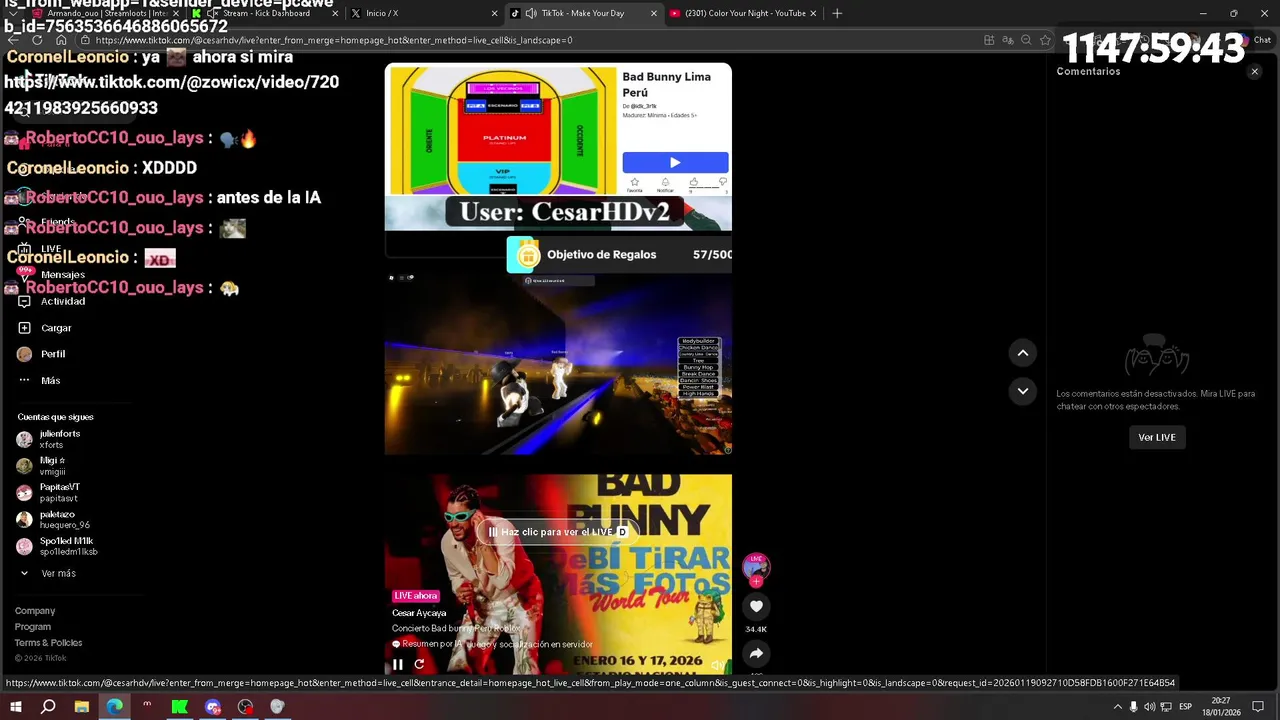The image size is (1280, 720).
Task: Click the browser home icon
Action: click(x=61, y=40)
